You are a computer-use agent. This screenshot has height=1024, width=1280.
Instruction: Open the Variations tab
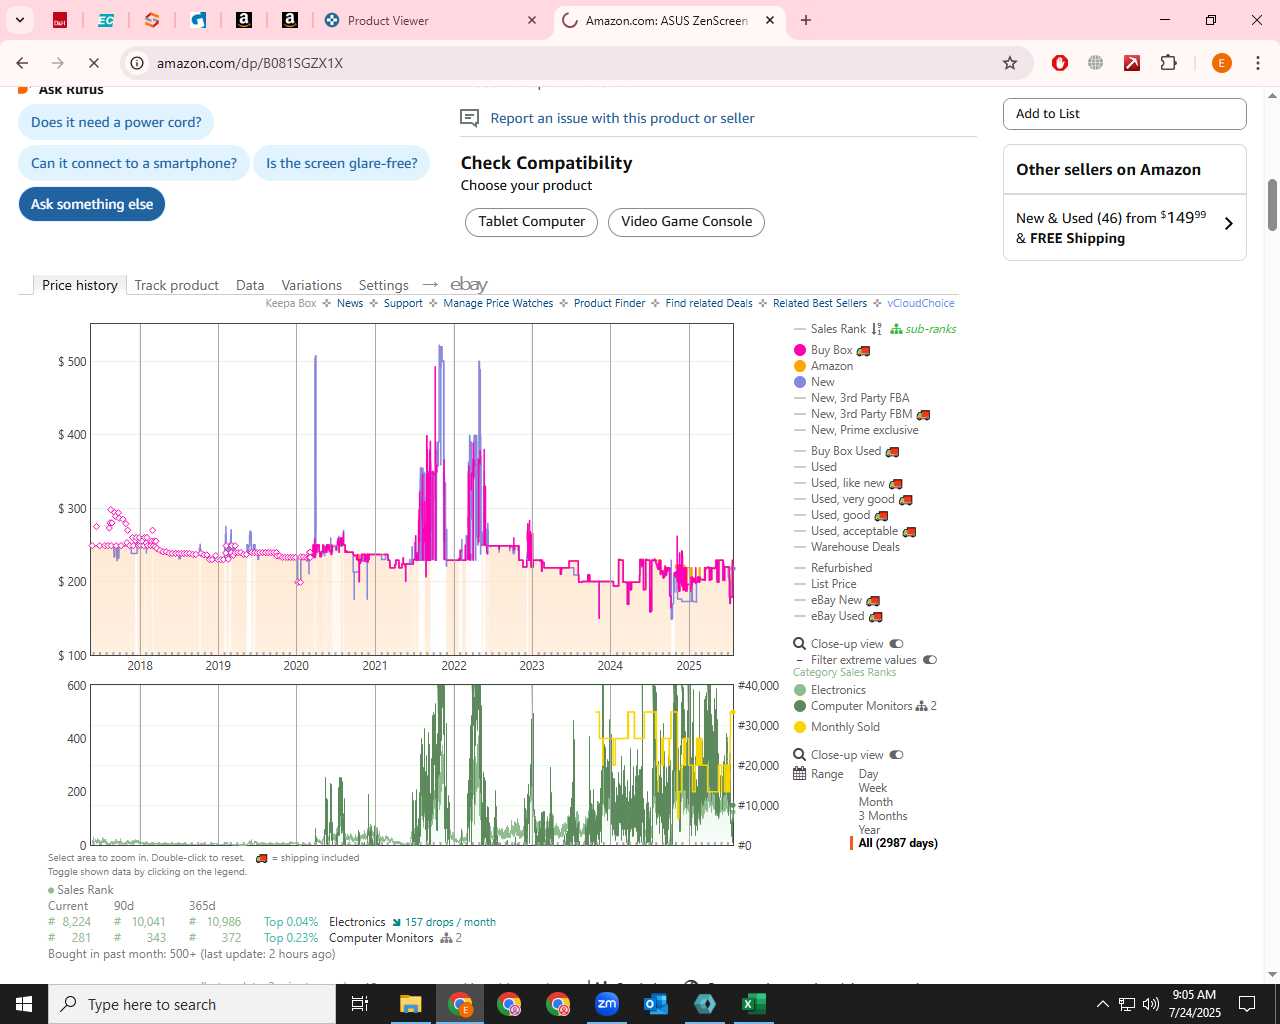[311, 285]
